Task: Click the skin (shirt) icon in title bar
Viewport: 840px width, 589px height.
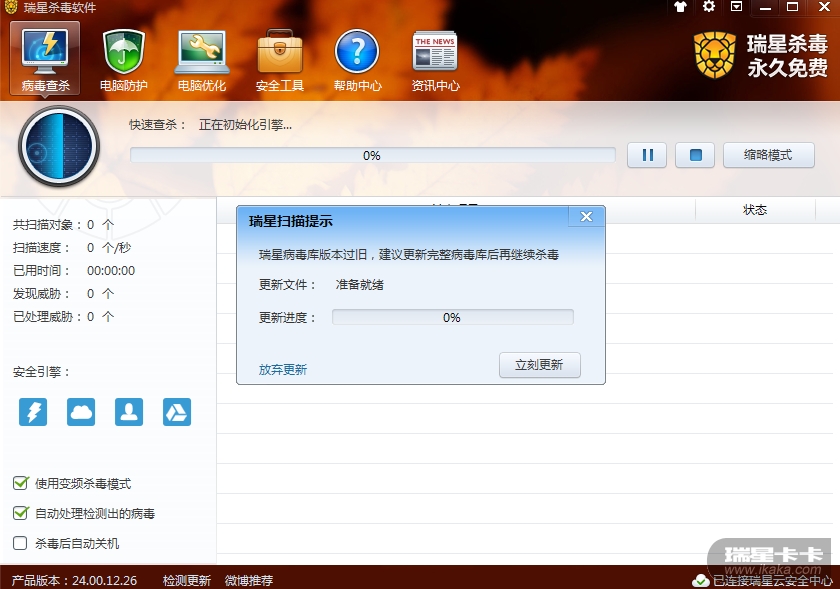Action: [x=680, y=7]
